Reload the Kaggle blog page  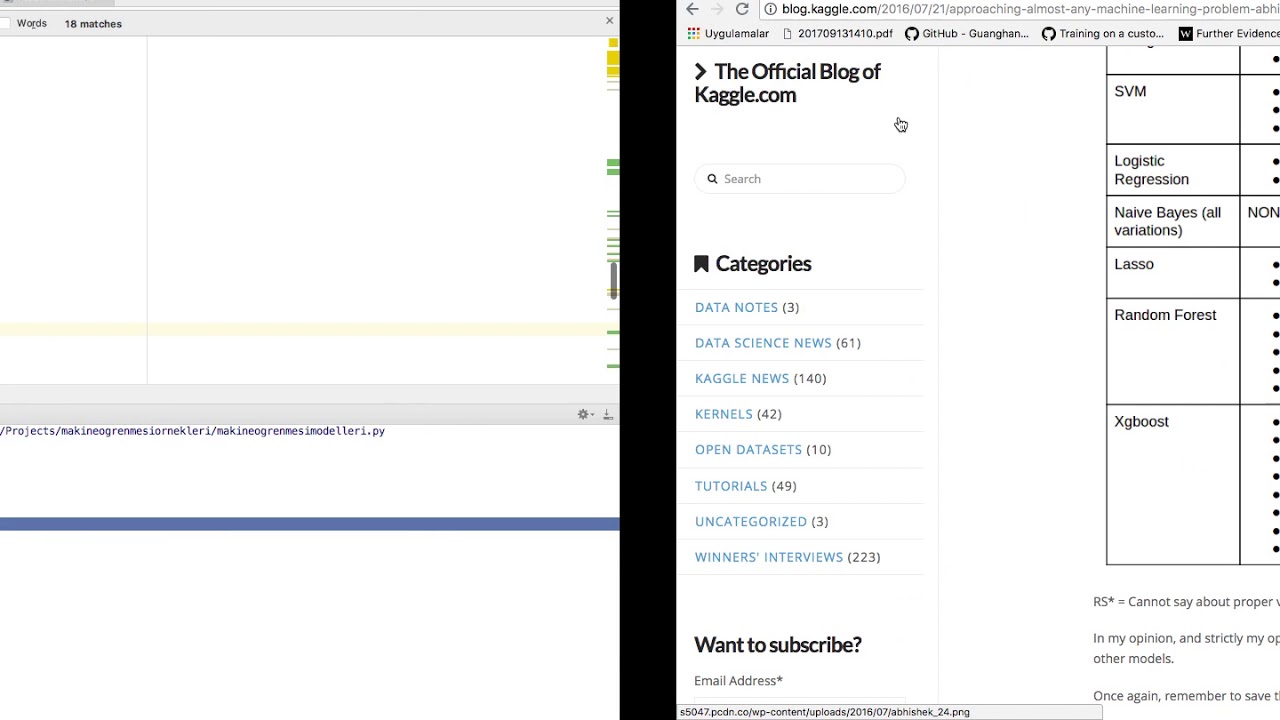point(742,9)
